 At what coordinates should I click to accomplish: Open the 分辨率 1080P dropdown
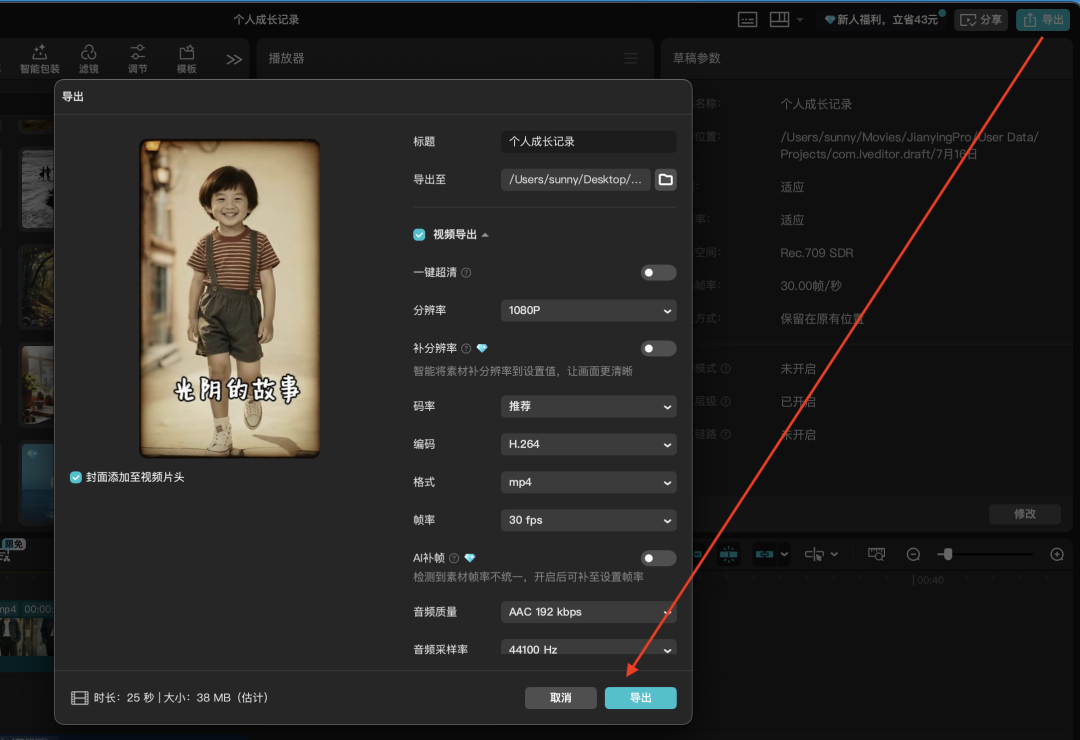[588, 311]
